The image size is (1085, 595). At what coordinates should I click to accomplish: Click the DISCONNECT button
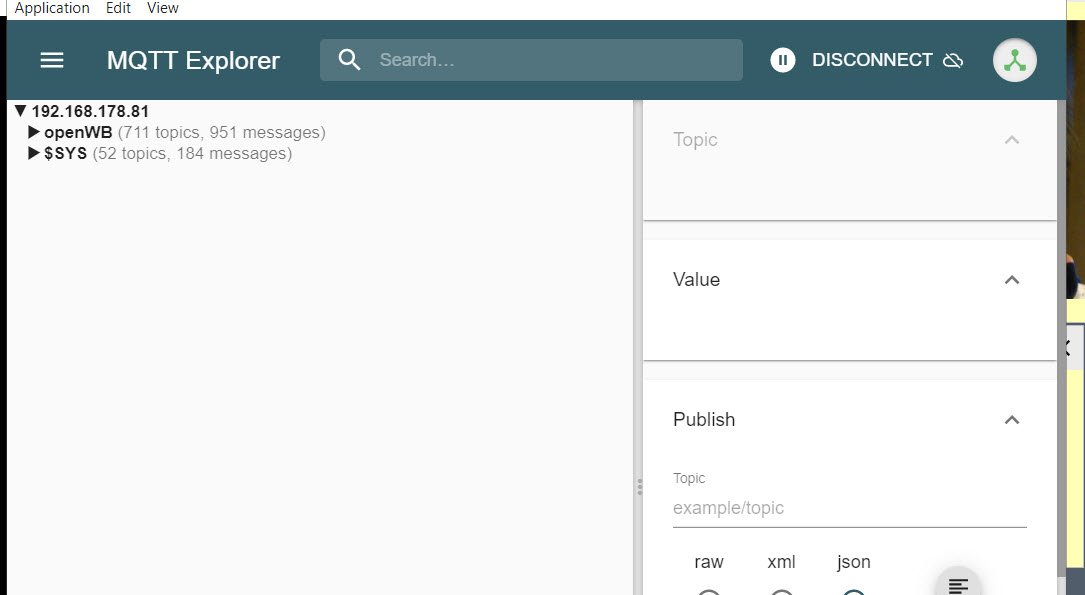(x=871, y=60)
